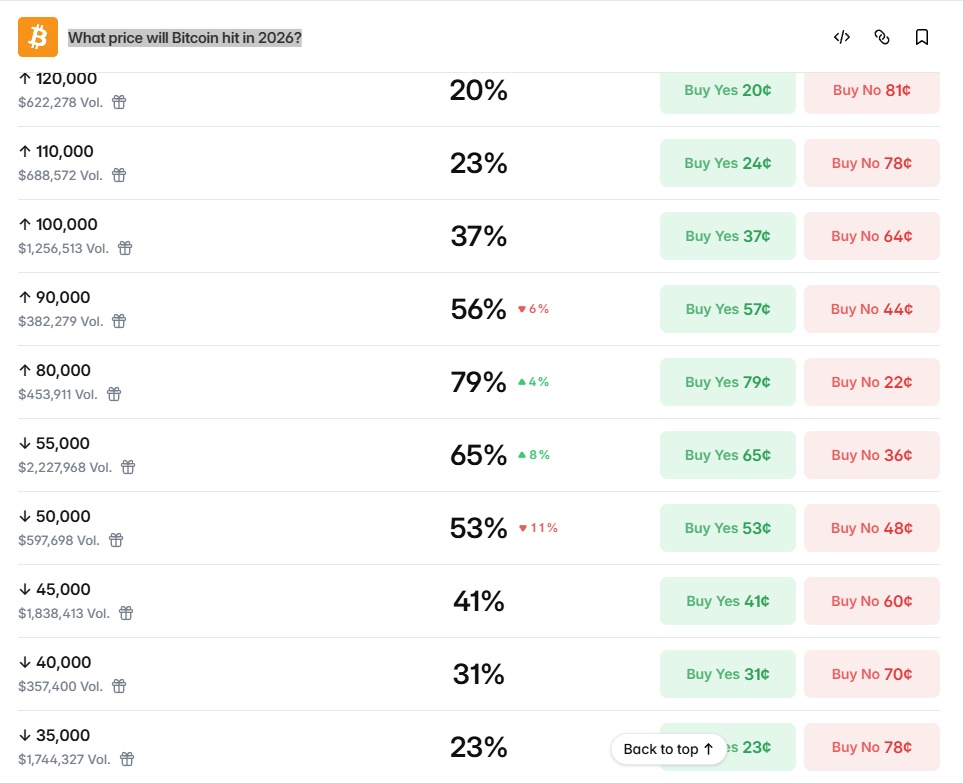
Task: Click gift icon for ↓ 45,000 row
Action: (126, 613)
